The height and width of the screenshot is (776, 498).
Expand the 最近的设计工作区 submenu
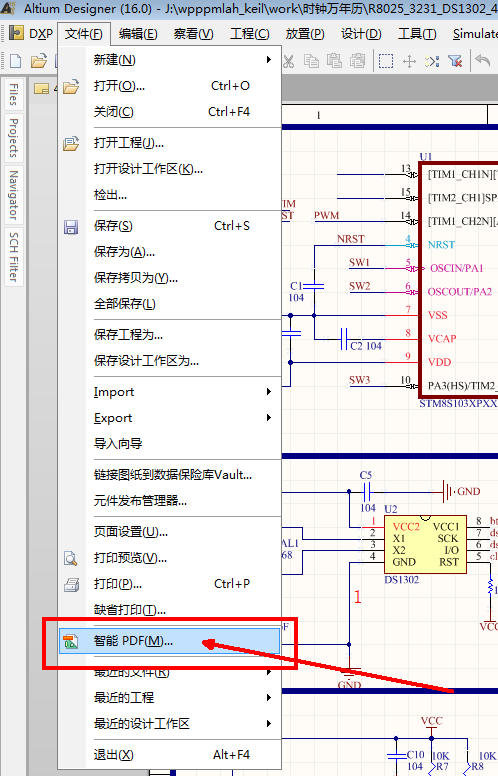(269, 723)
